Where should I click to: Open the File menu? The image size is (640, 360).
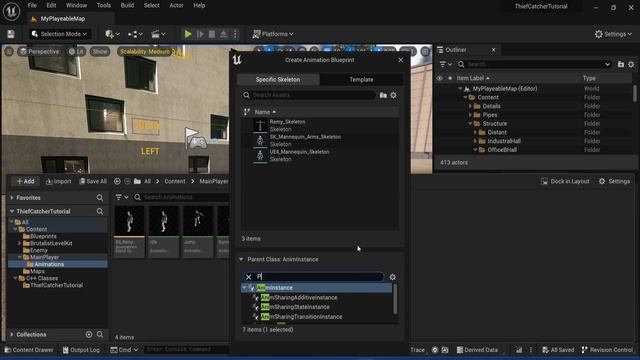(x=32, y=5)
